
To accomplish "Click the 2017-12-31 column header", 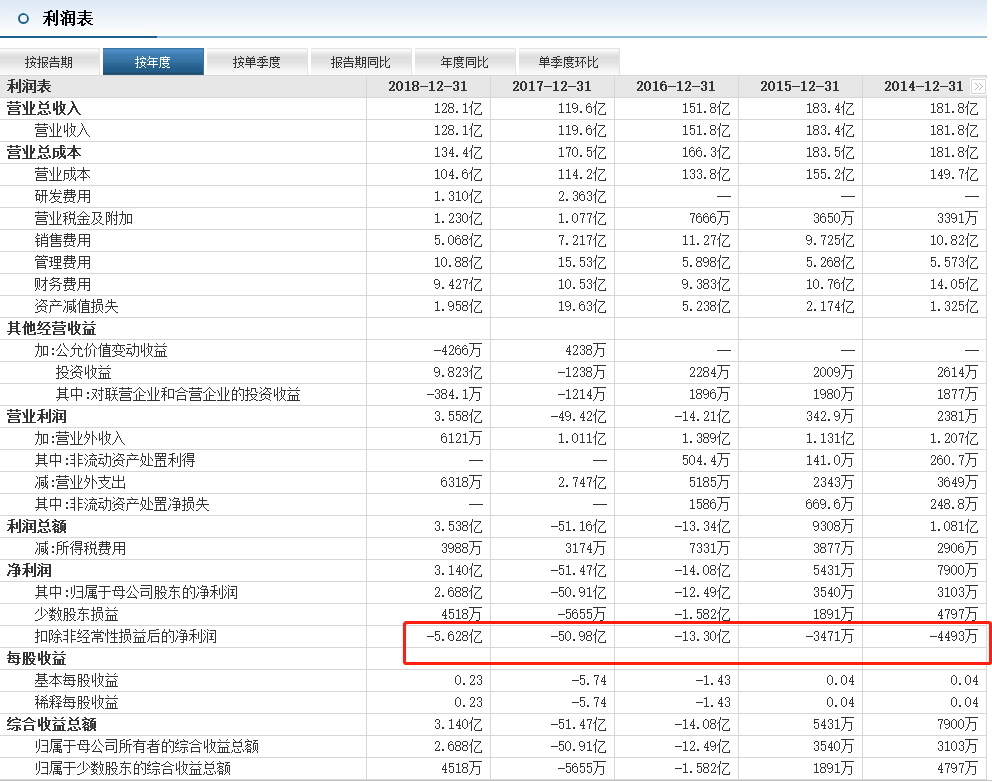I will pos(552,87).
